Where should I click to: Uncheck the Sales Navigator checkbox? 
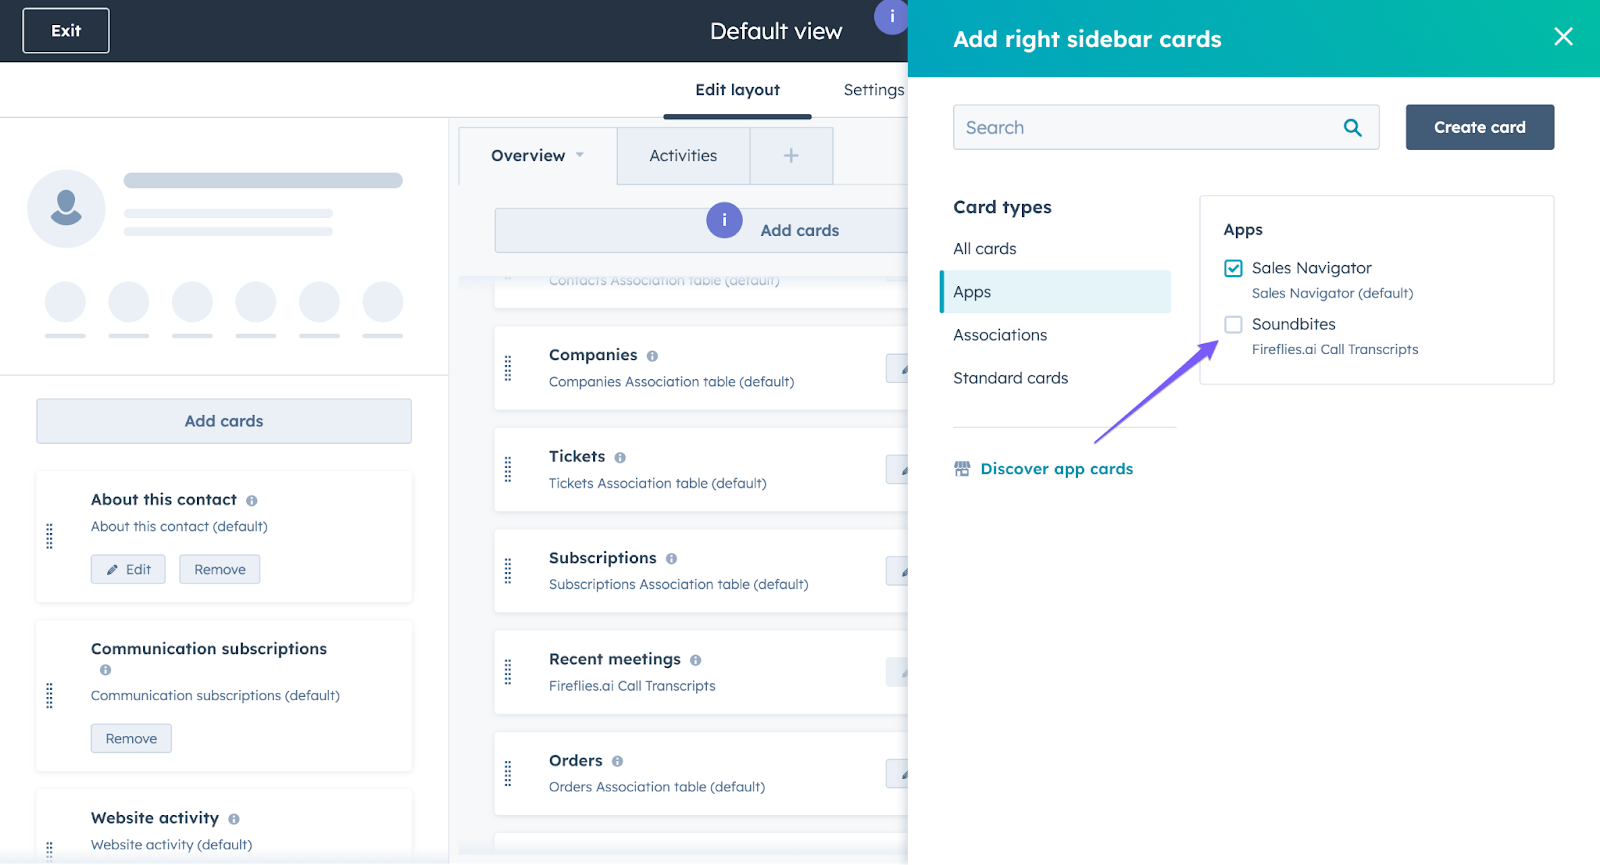pyautogui.click(x=1233, y=268)
